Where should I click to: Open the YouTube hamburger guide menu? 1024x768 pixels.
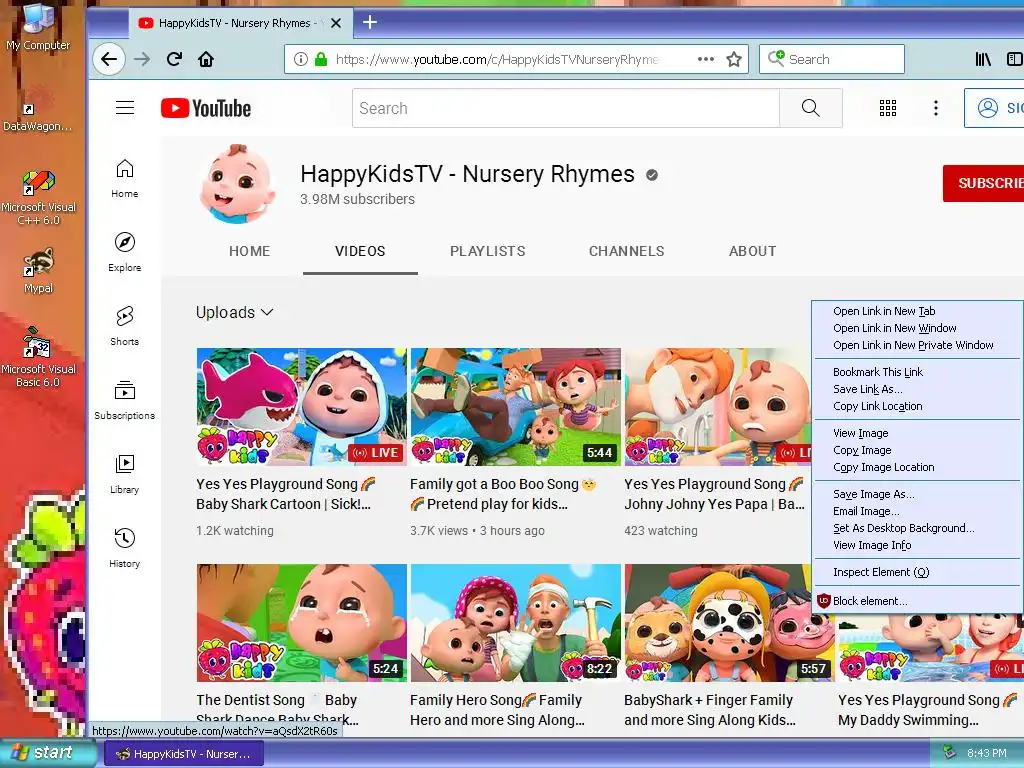click(x=125, y=108)
